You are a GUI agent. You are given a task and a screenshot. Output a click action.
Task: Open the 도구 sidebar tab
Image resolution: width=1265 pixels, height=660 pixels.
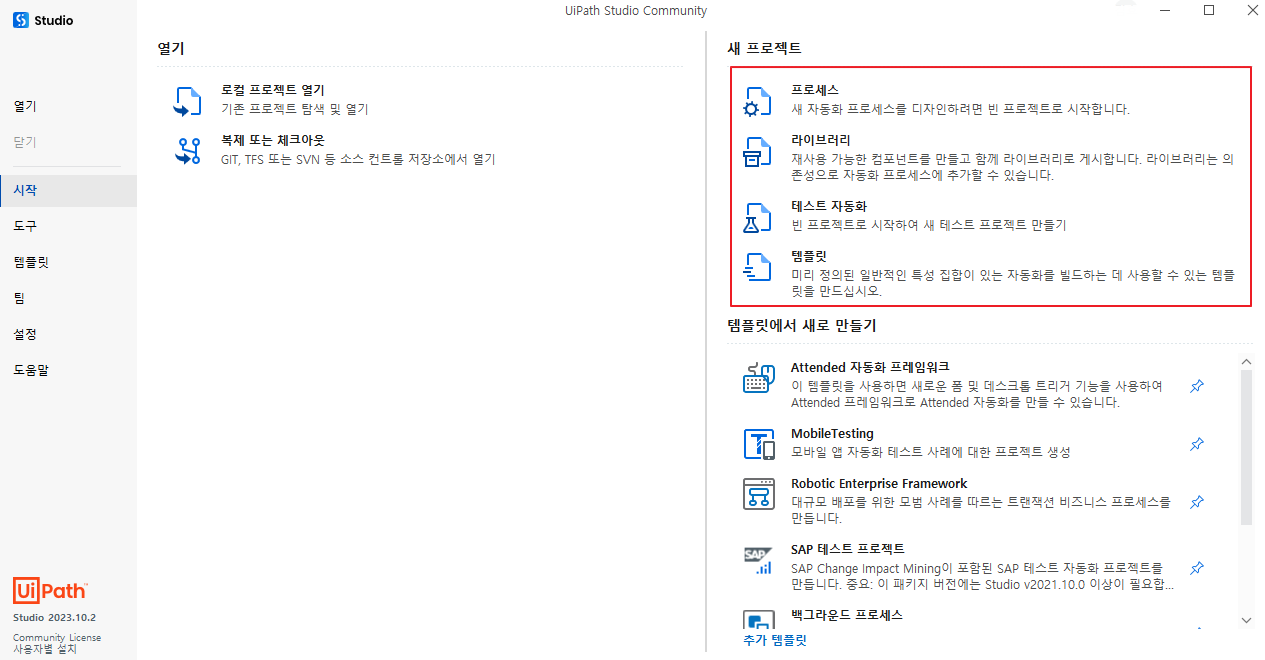click(68, 226)
